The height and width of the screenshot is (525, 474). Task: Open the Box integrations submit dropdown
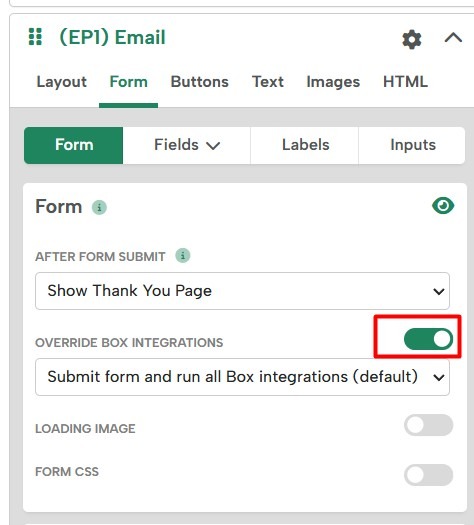(242, 377)
